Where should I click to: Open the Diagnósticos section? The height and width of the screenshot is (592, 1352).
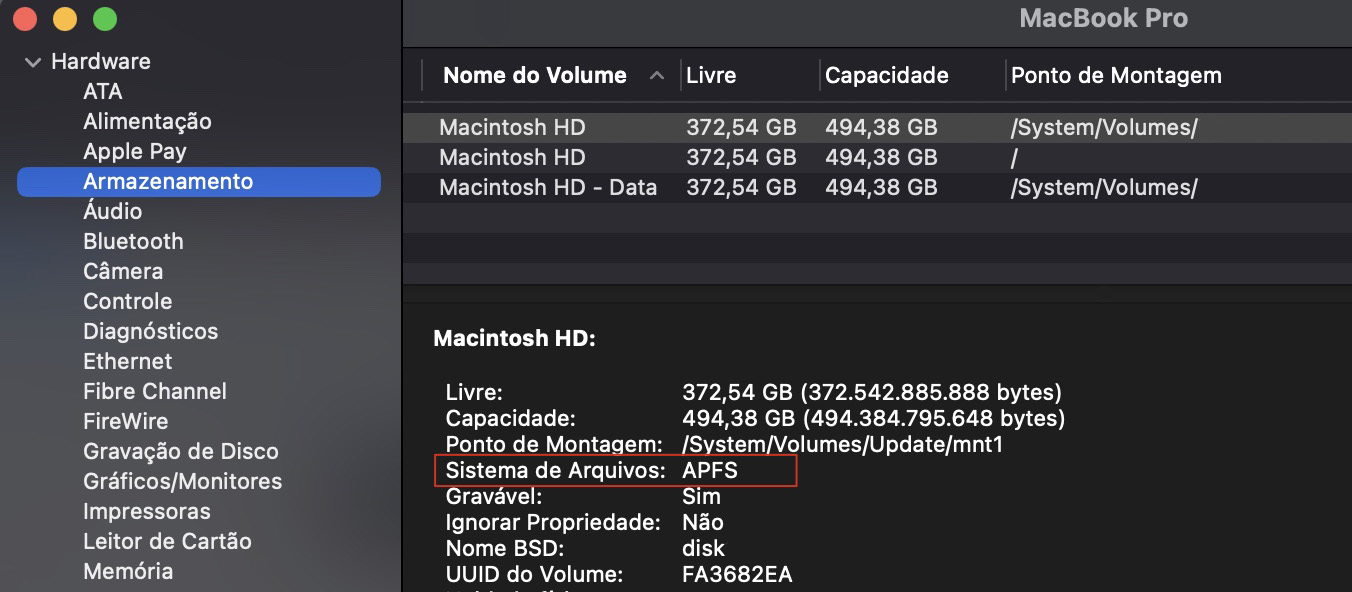tap(150, 331)
